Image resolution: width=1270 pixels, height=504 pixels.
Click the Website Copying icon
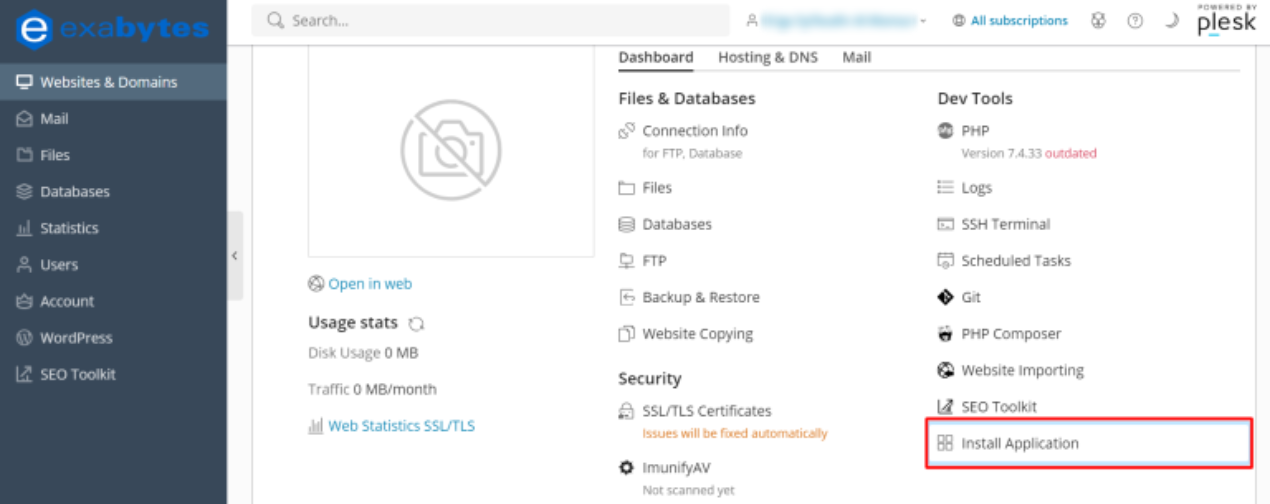627,334
